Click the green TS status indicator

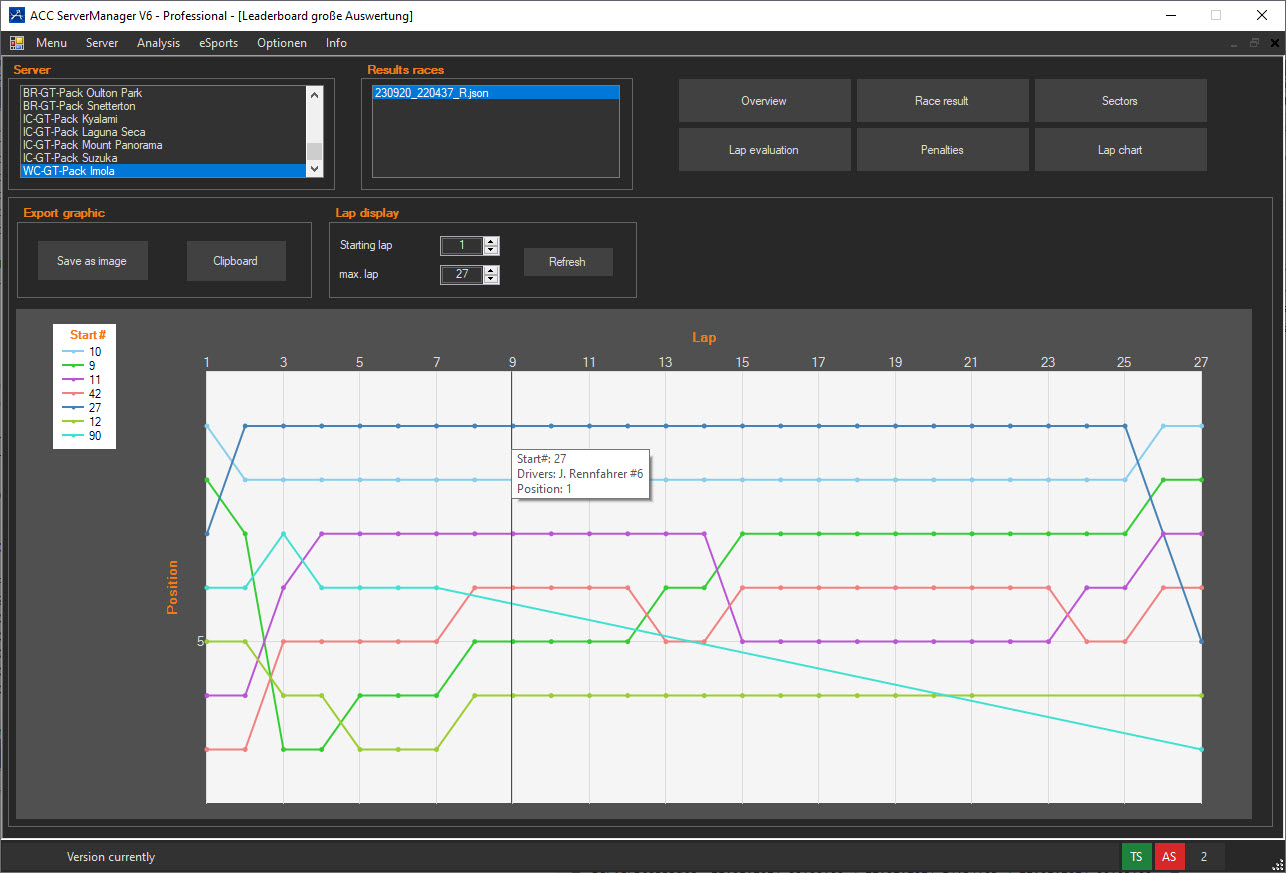1136,857
